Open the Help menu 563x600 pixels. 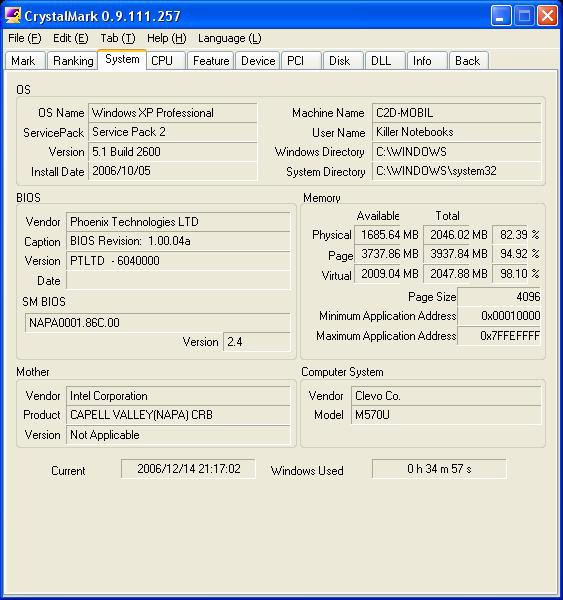(x=166, y=38)
